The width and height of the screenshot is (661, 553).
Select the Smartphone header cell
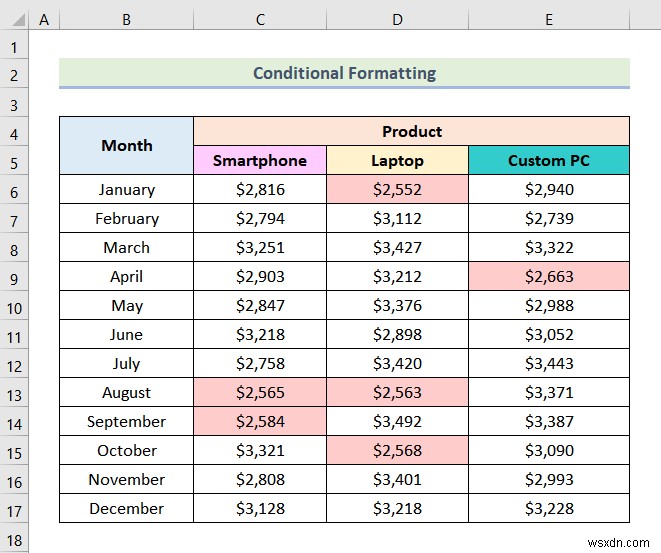pos(260,160)
